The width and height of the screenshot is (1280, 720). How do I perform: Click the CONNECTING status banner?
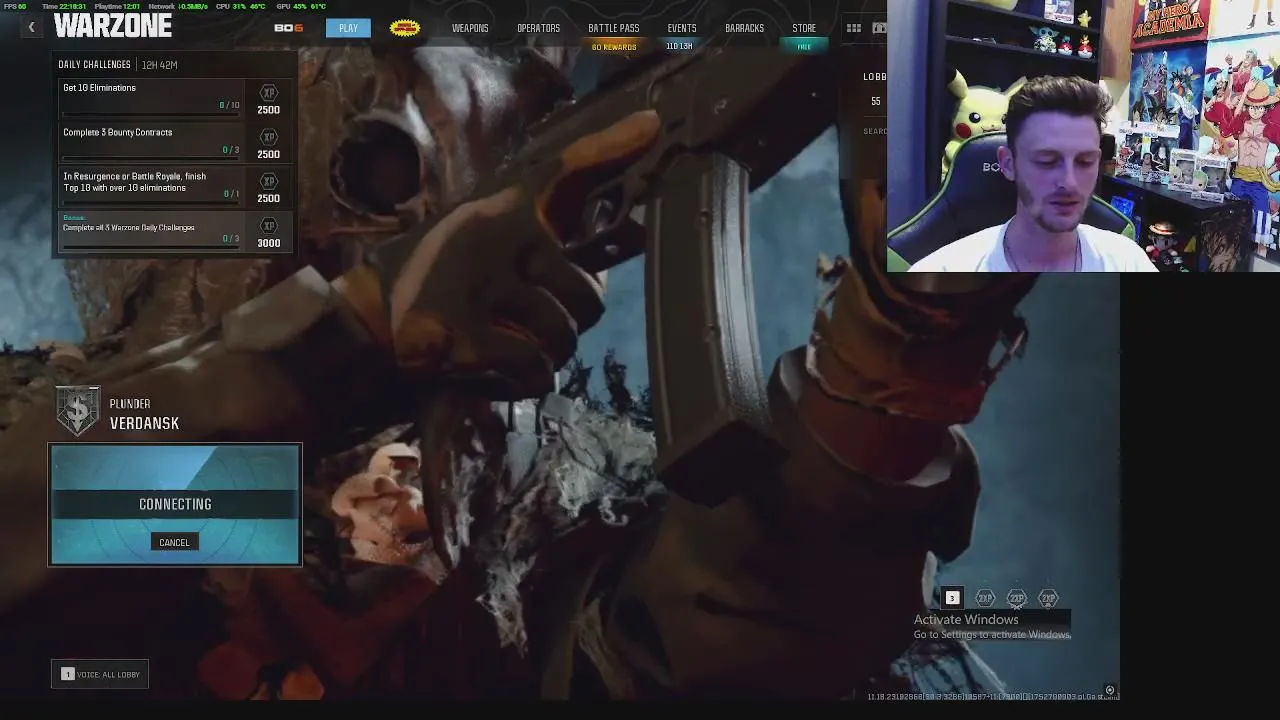pyautogui.click(x=175, y=504)
